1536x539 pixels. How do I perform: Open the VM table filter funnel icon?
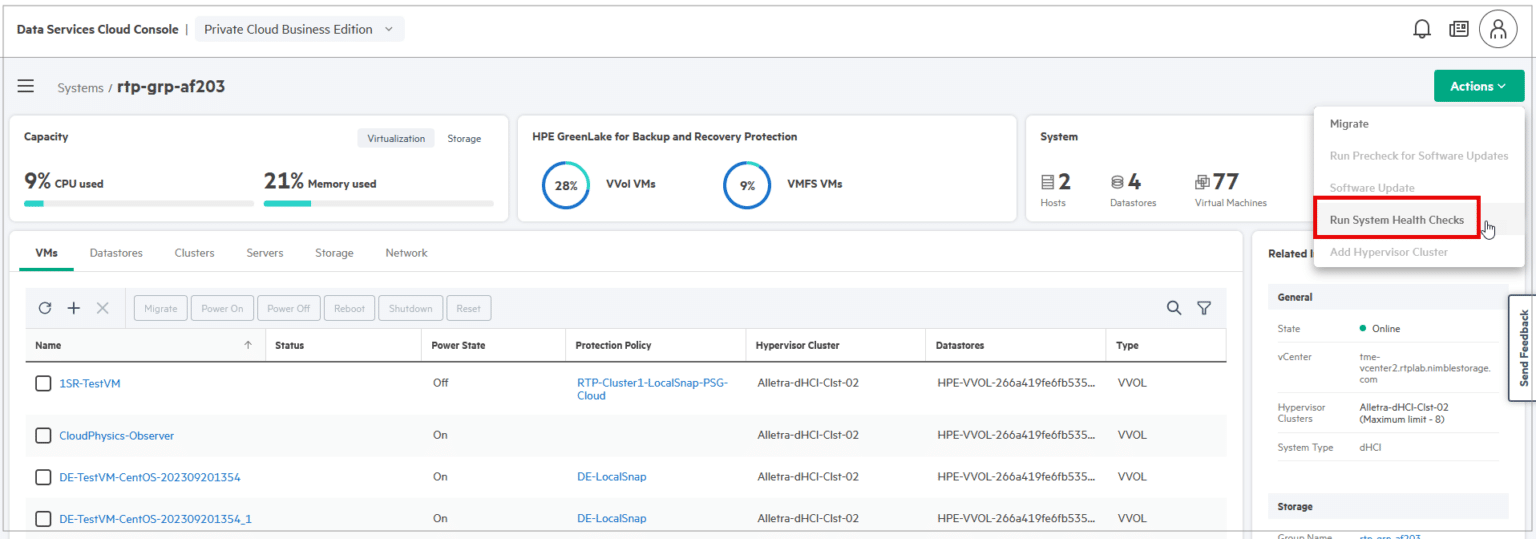click(x=1204, y=308)
